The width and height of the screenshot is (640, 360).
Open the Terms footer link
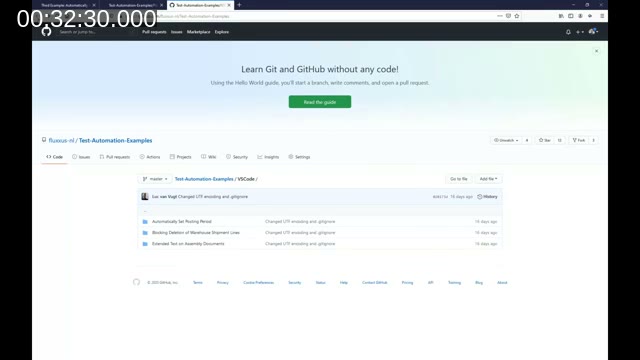point(198,282)
